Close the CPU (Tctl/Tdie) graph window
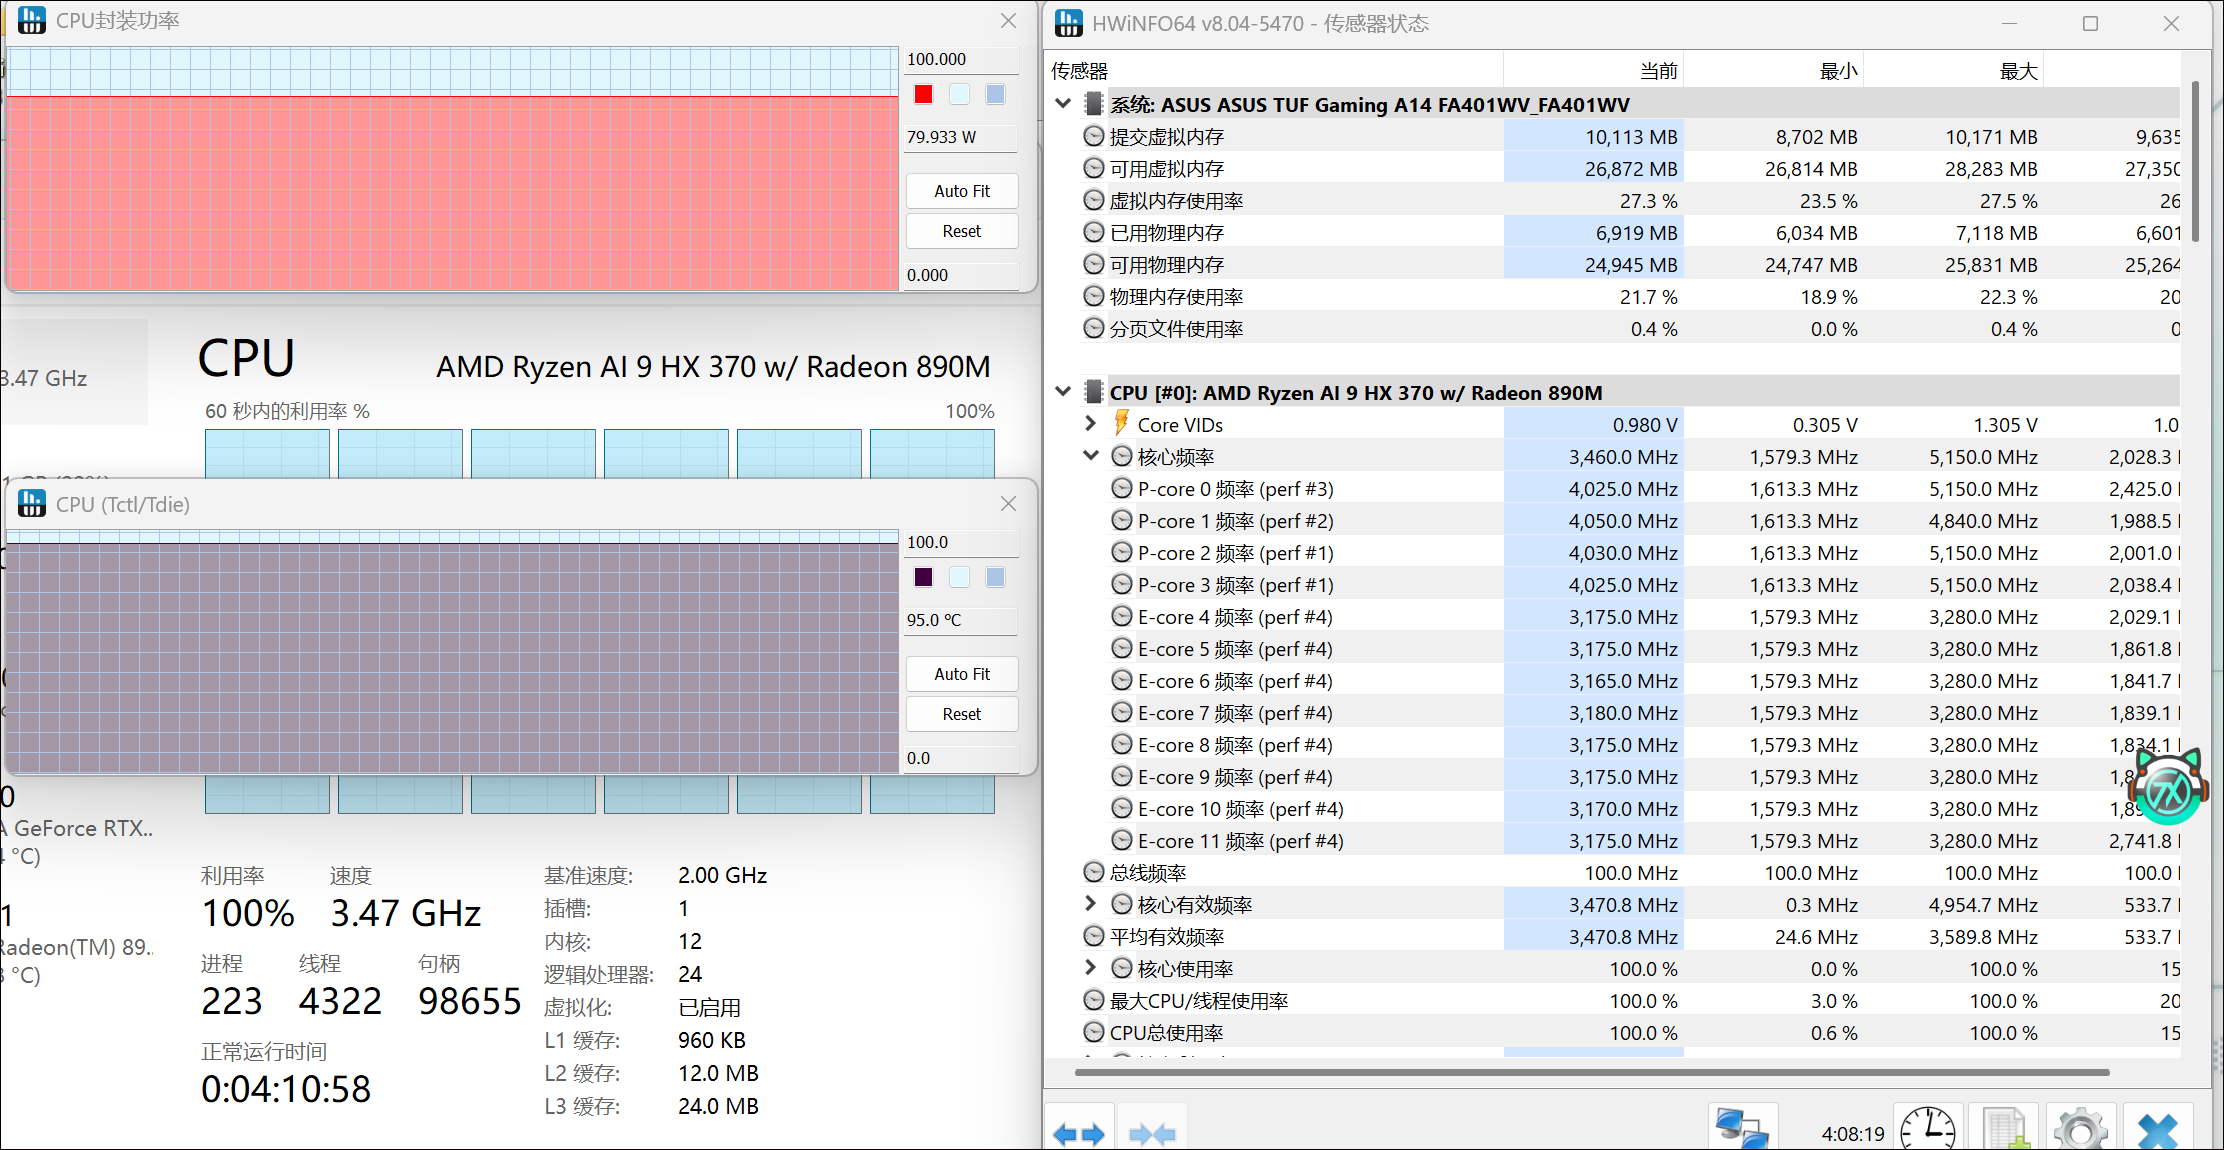Image resolution: width=2224 pixels, height=1150 pixels. click(1008, 504)
